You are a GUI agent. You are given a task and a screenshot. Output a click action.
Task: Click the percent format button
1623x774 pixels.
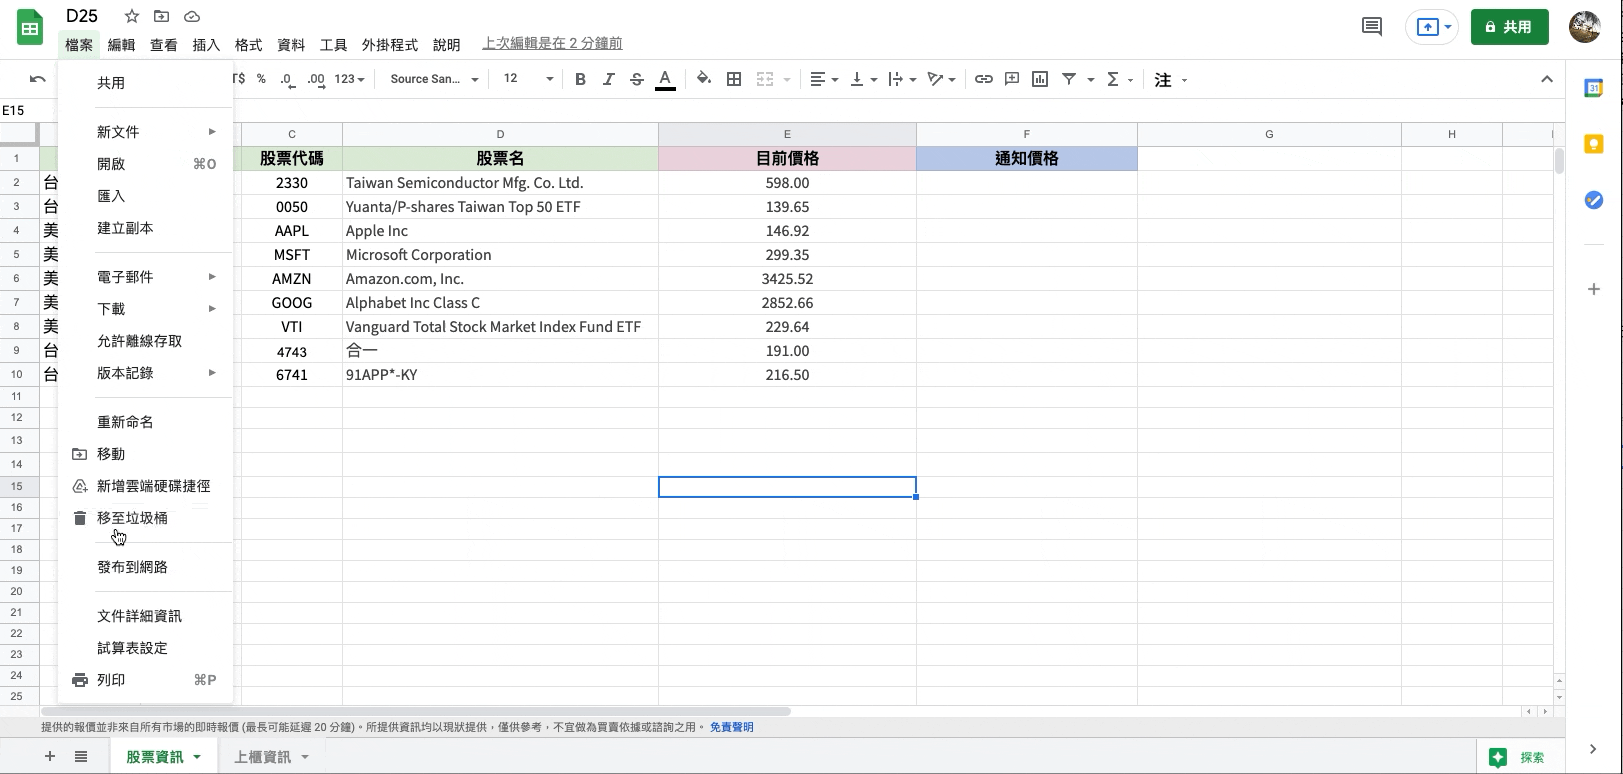(x=261, y=79)
